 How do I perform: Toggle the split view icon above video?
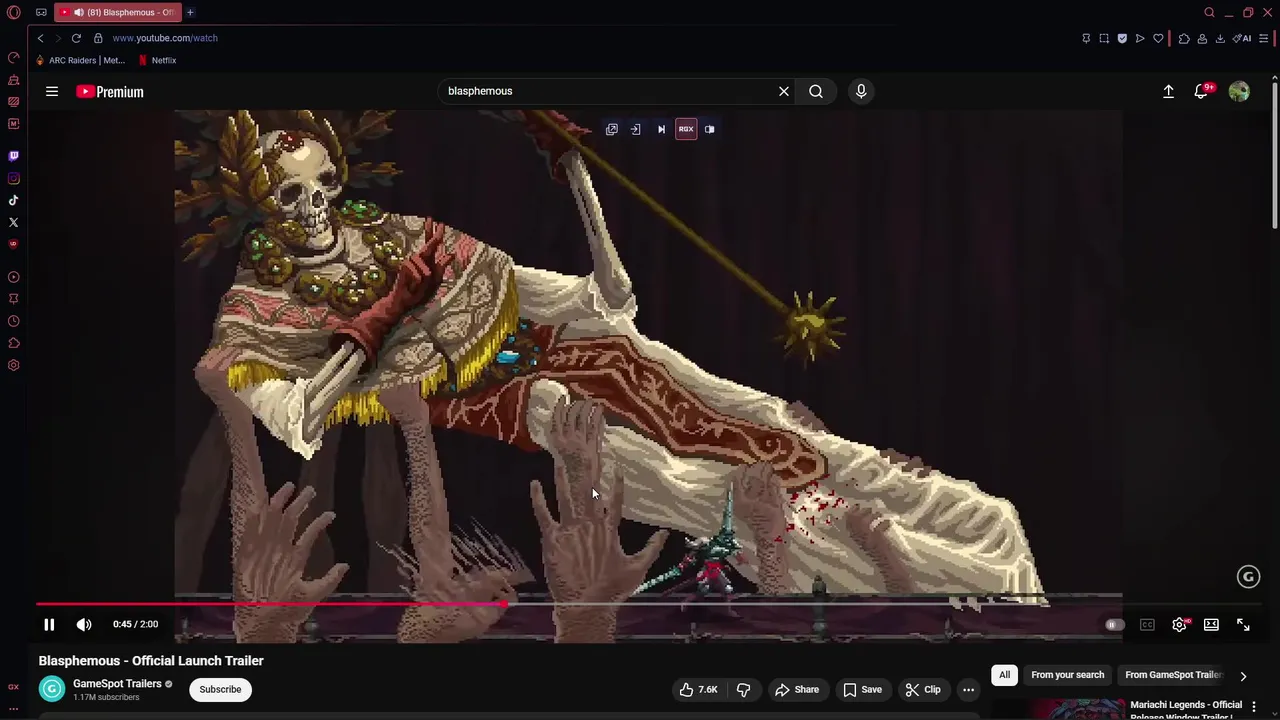click(709, 129)
